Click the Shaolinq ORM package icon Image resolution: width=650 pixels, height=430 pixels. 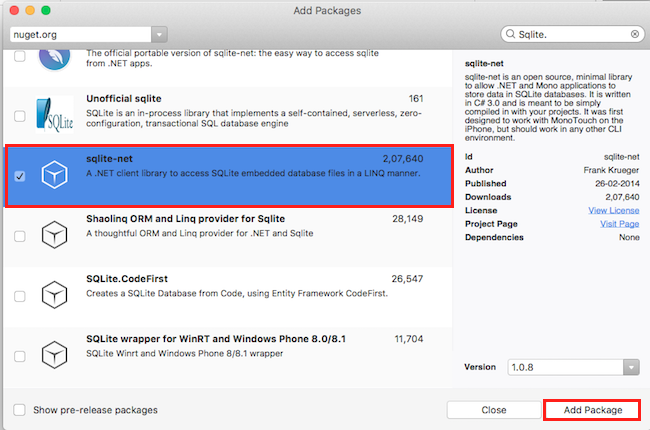(54, 235)
